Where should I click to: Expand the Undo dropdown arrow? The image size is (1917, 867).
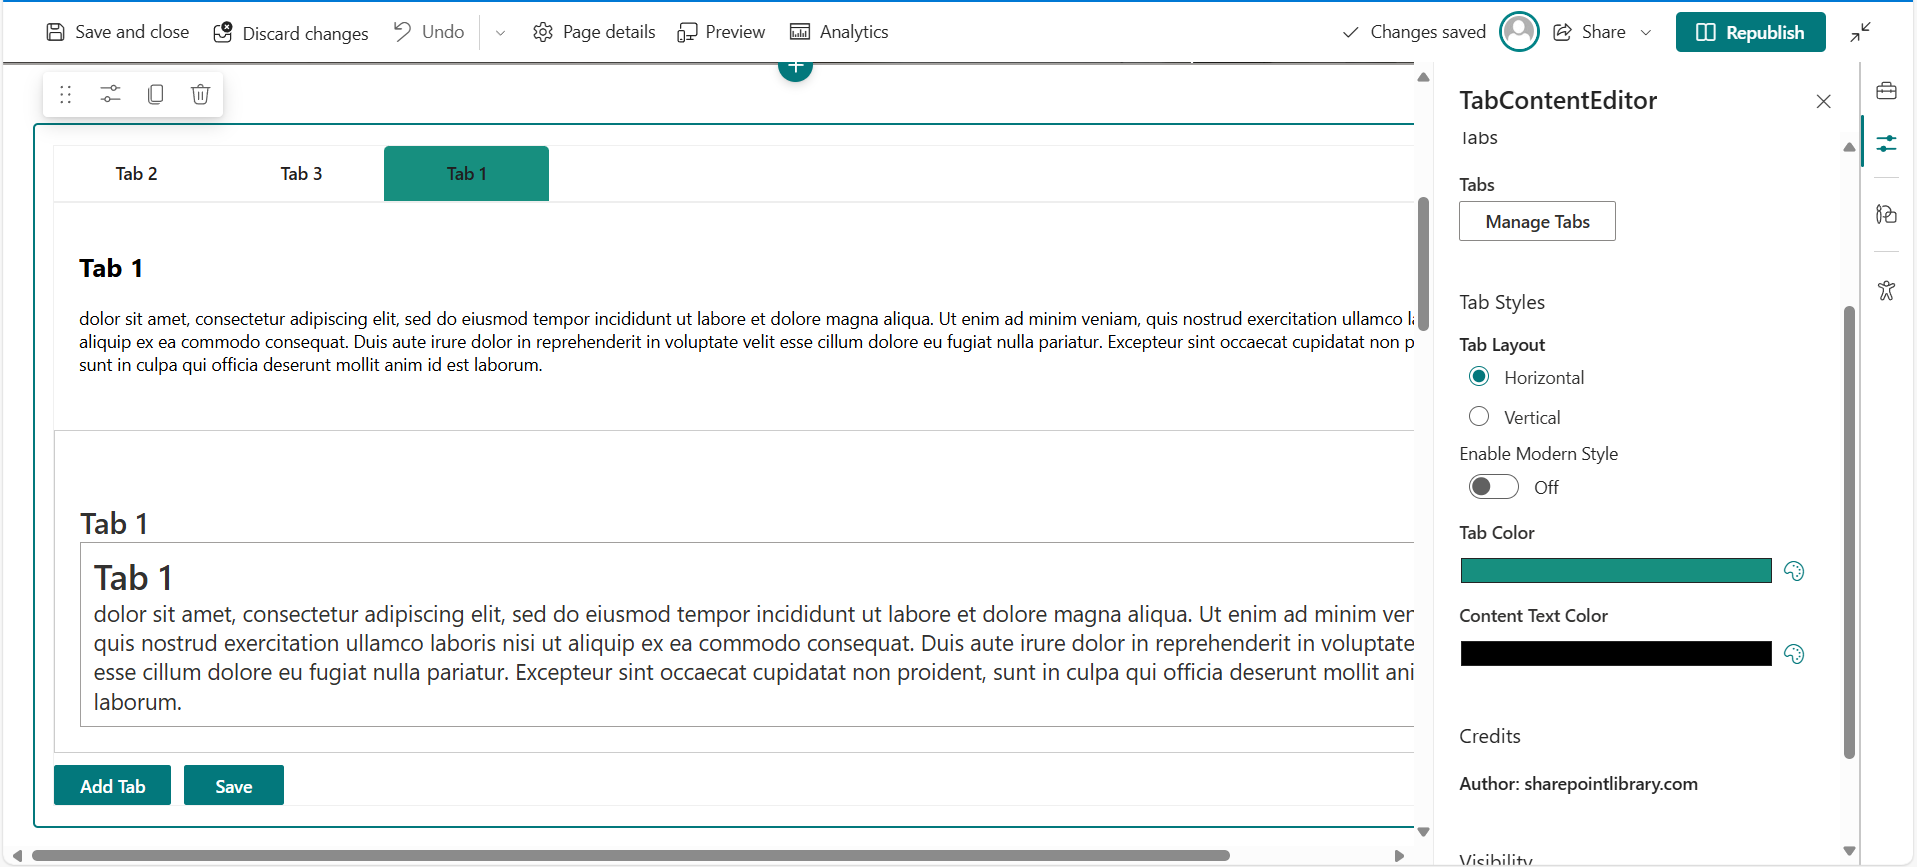point(500,33)
